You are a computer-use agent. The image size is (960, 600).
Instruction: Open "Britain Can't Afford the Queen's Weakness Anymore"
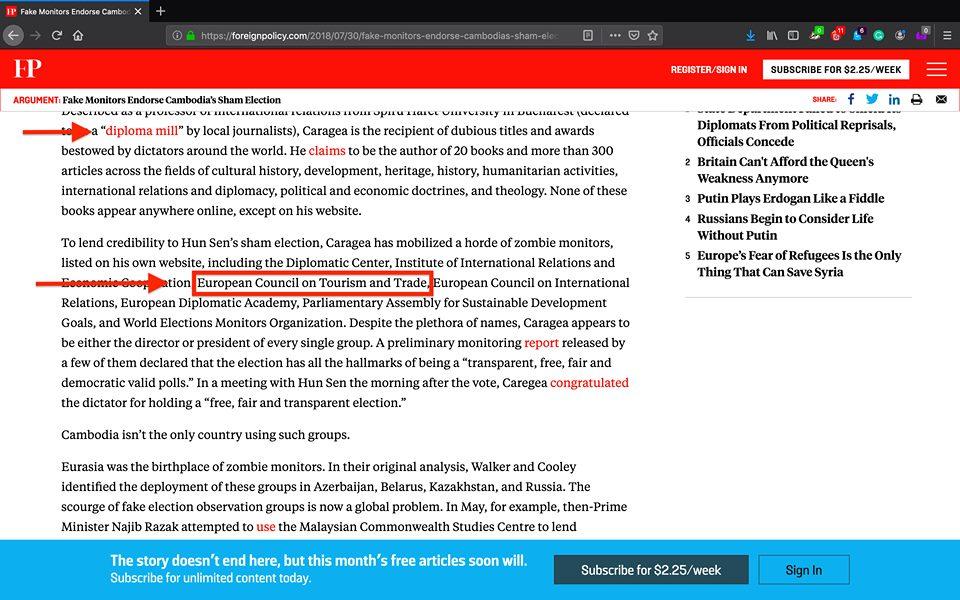click(785, 170)
